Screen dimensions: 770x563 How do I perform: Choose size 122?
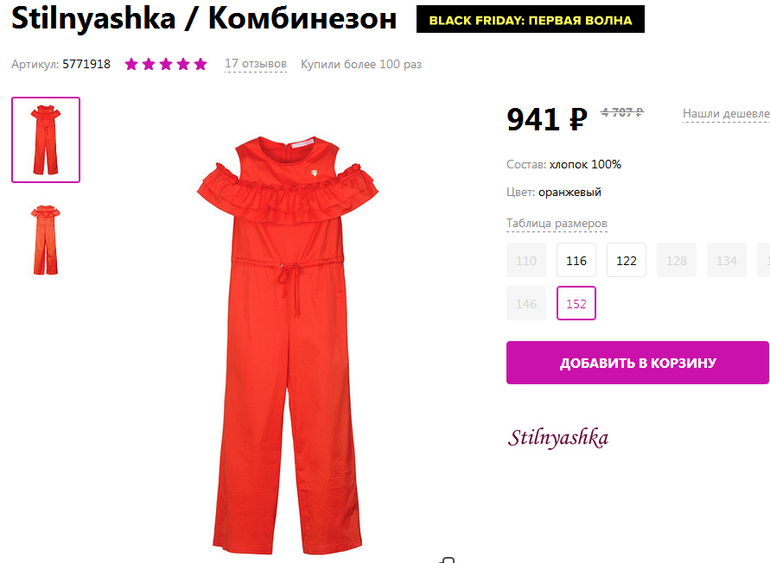tap(626, 260)
